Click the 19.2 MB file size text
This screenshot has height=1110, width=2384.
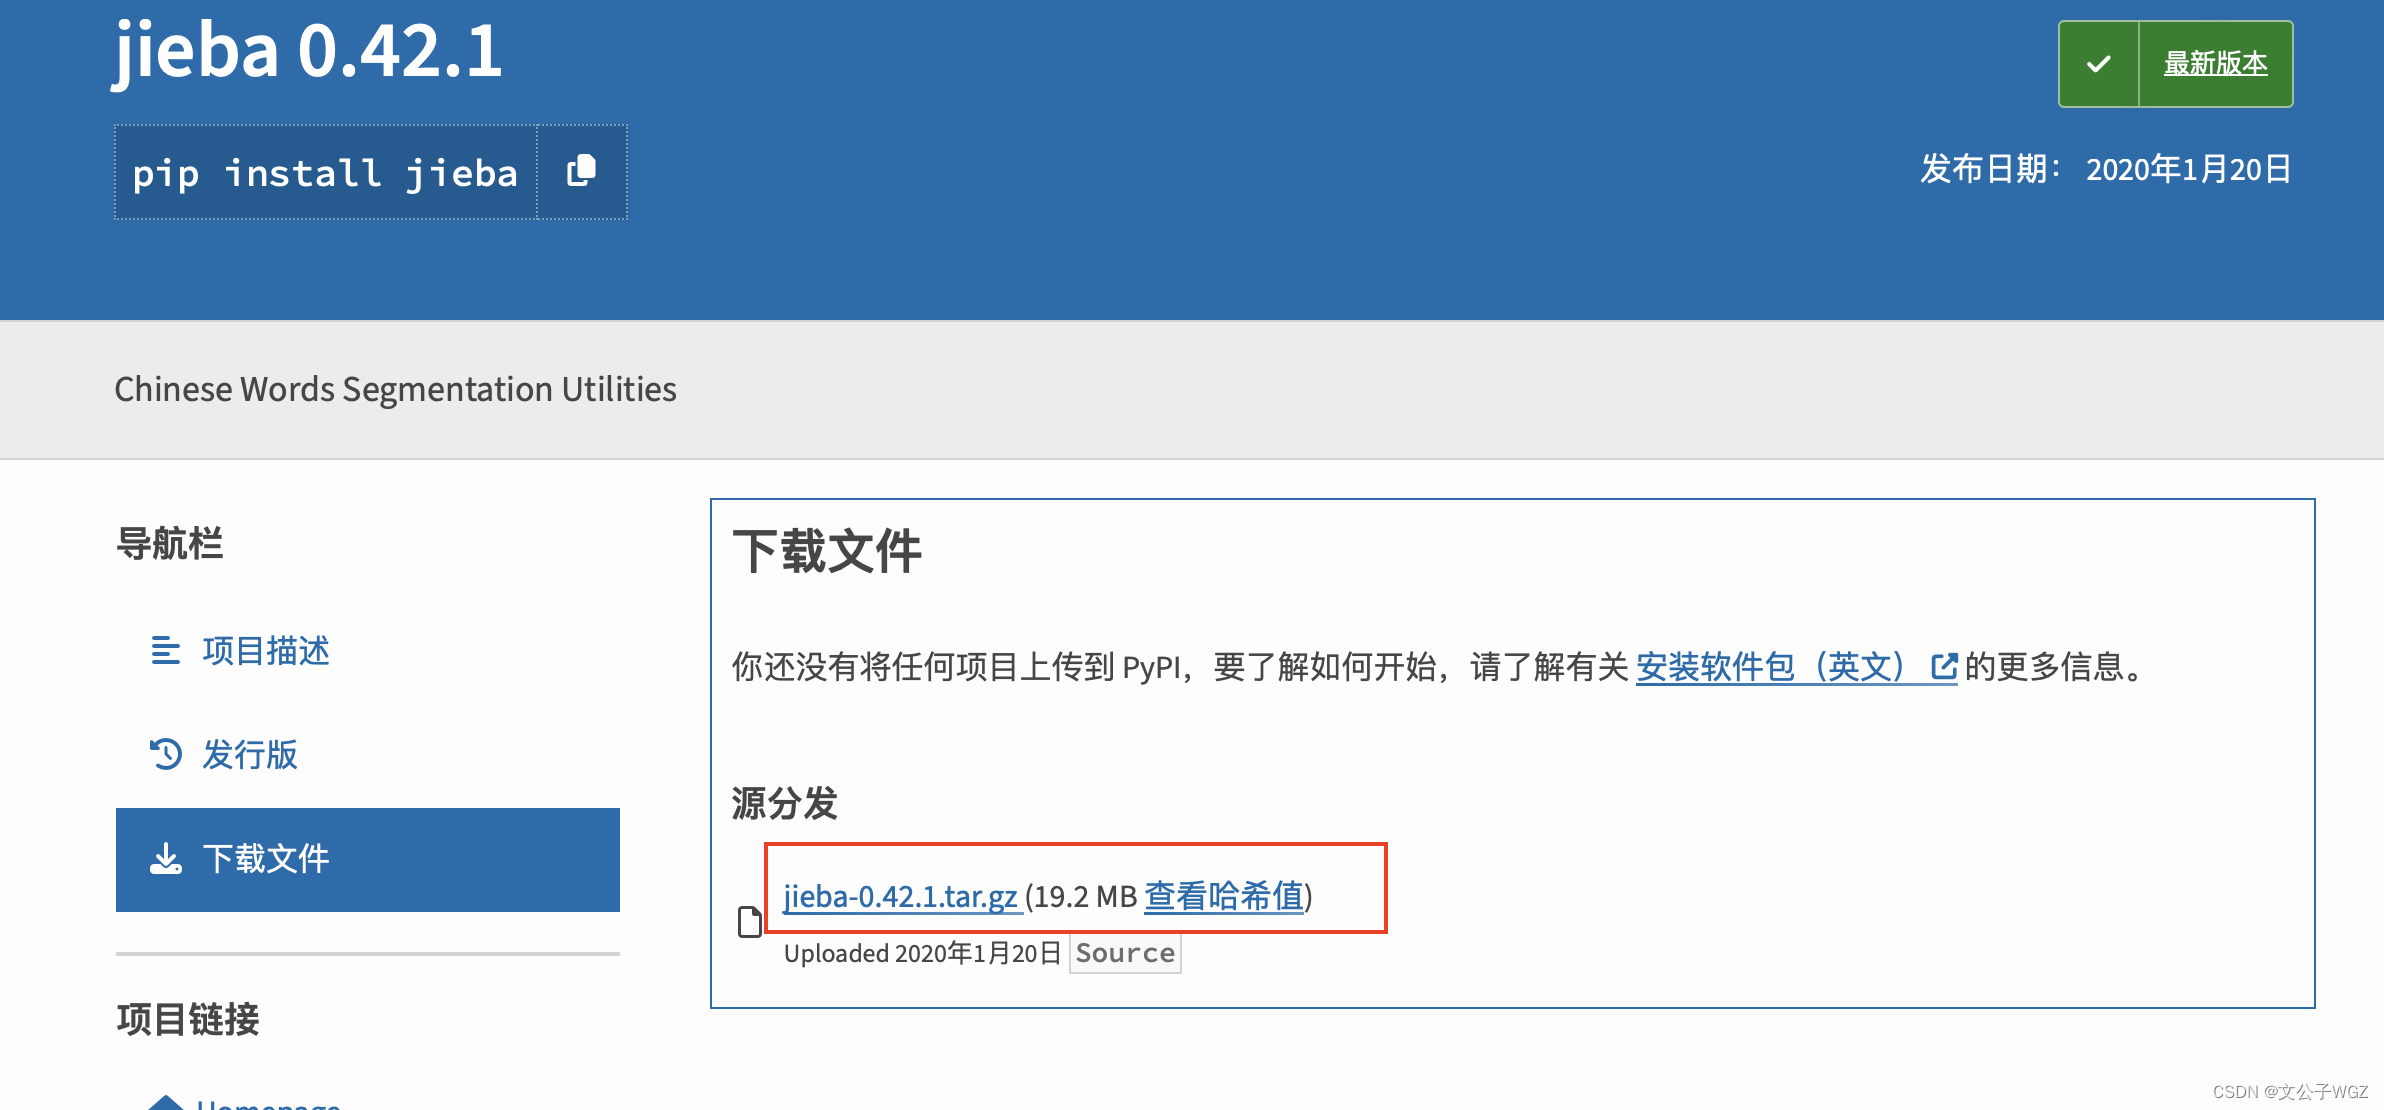[x=1085, y=896]
